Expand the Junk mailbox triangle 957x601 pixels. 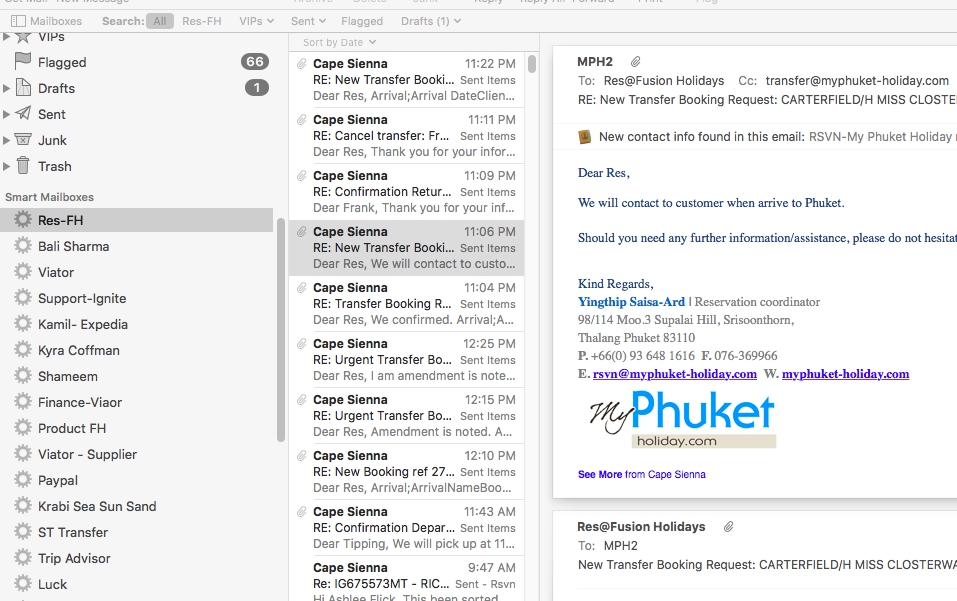coord(6,140)
